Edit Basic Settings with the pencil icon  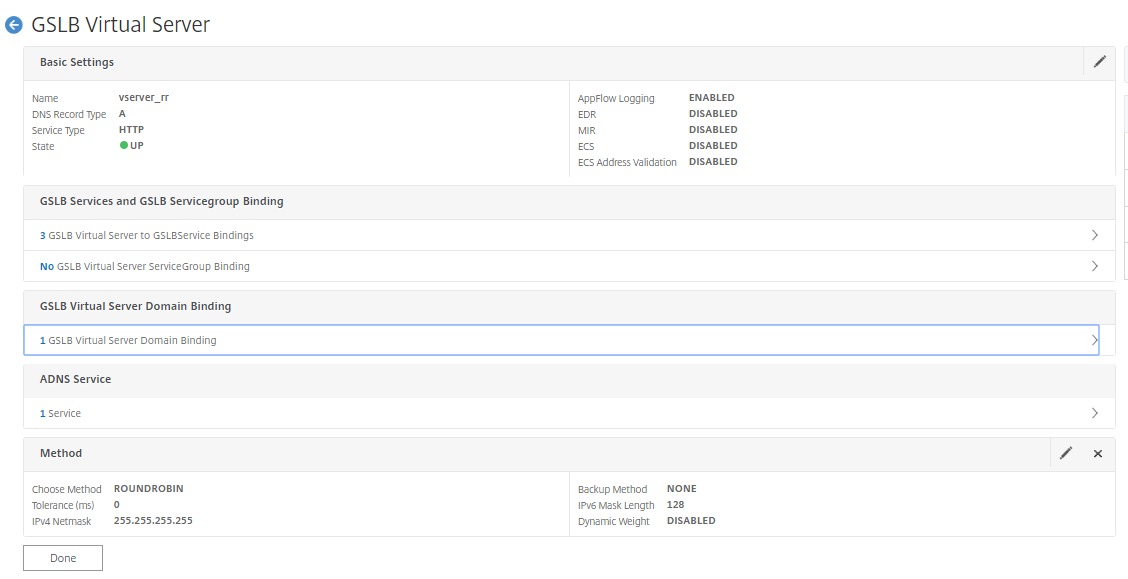coord(1099,62)
